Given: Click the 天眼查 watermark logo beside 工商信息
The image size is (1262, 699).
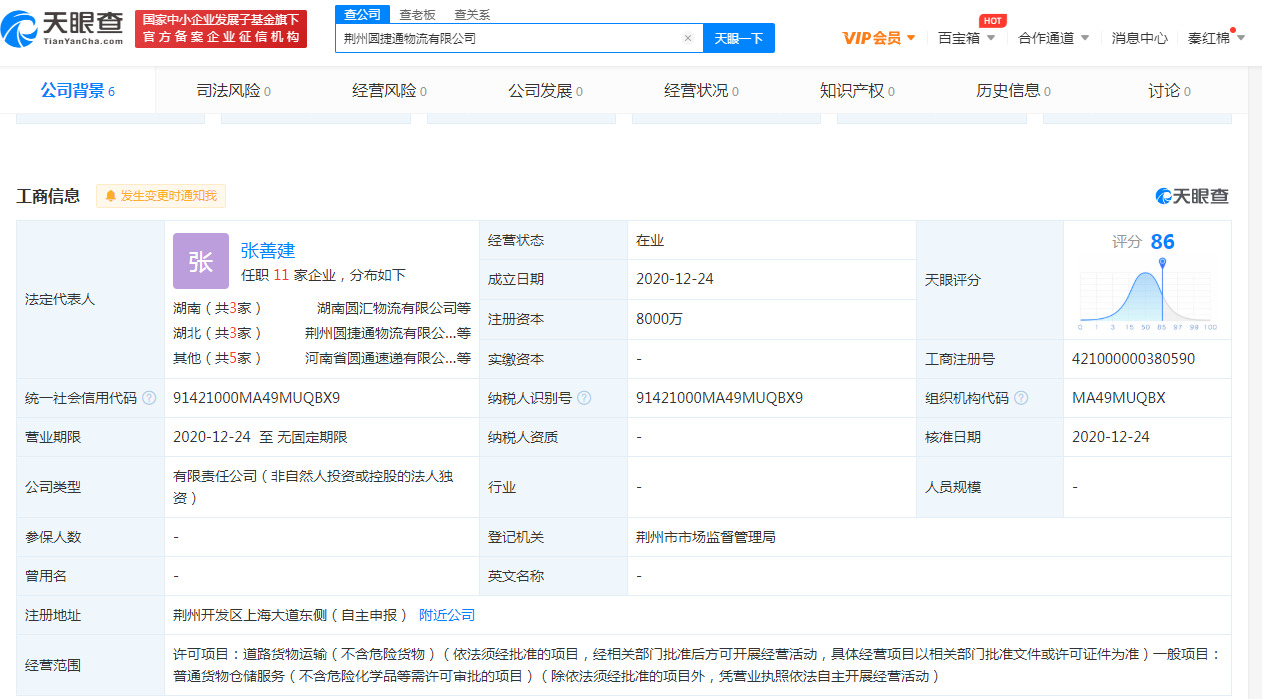Looking at the screenshot, I should tap(1192, 196).
